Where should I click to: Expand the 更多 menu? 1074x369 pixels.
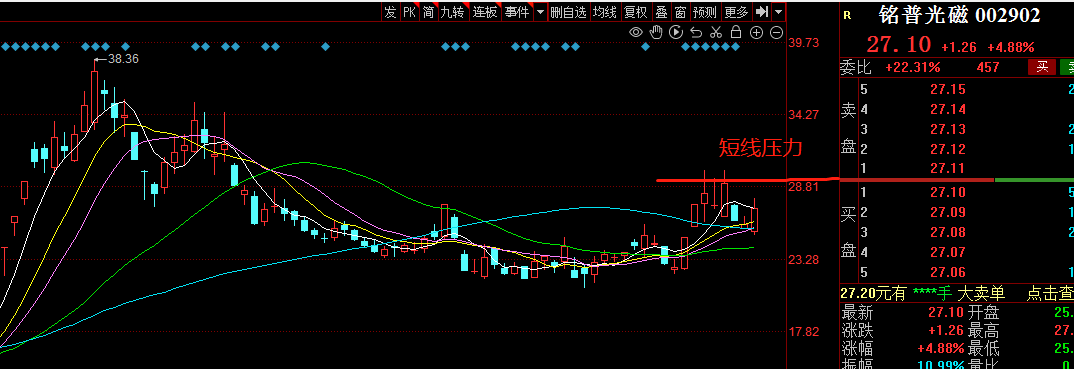736,12
